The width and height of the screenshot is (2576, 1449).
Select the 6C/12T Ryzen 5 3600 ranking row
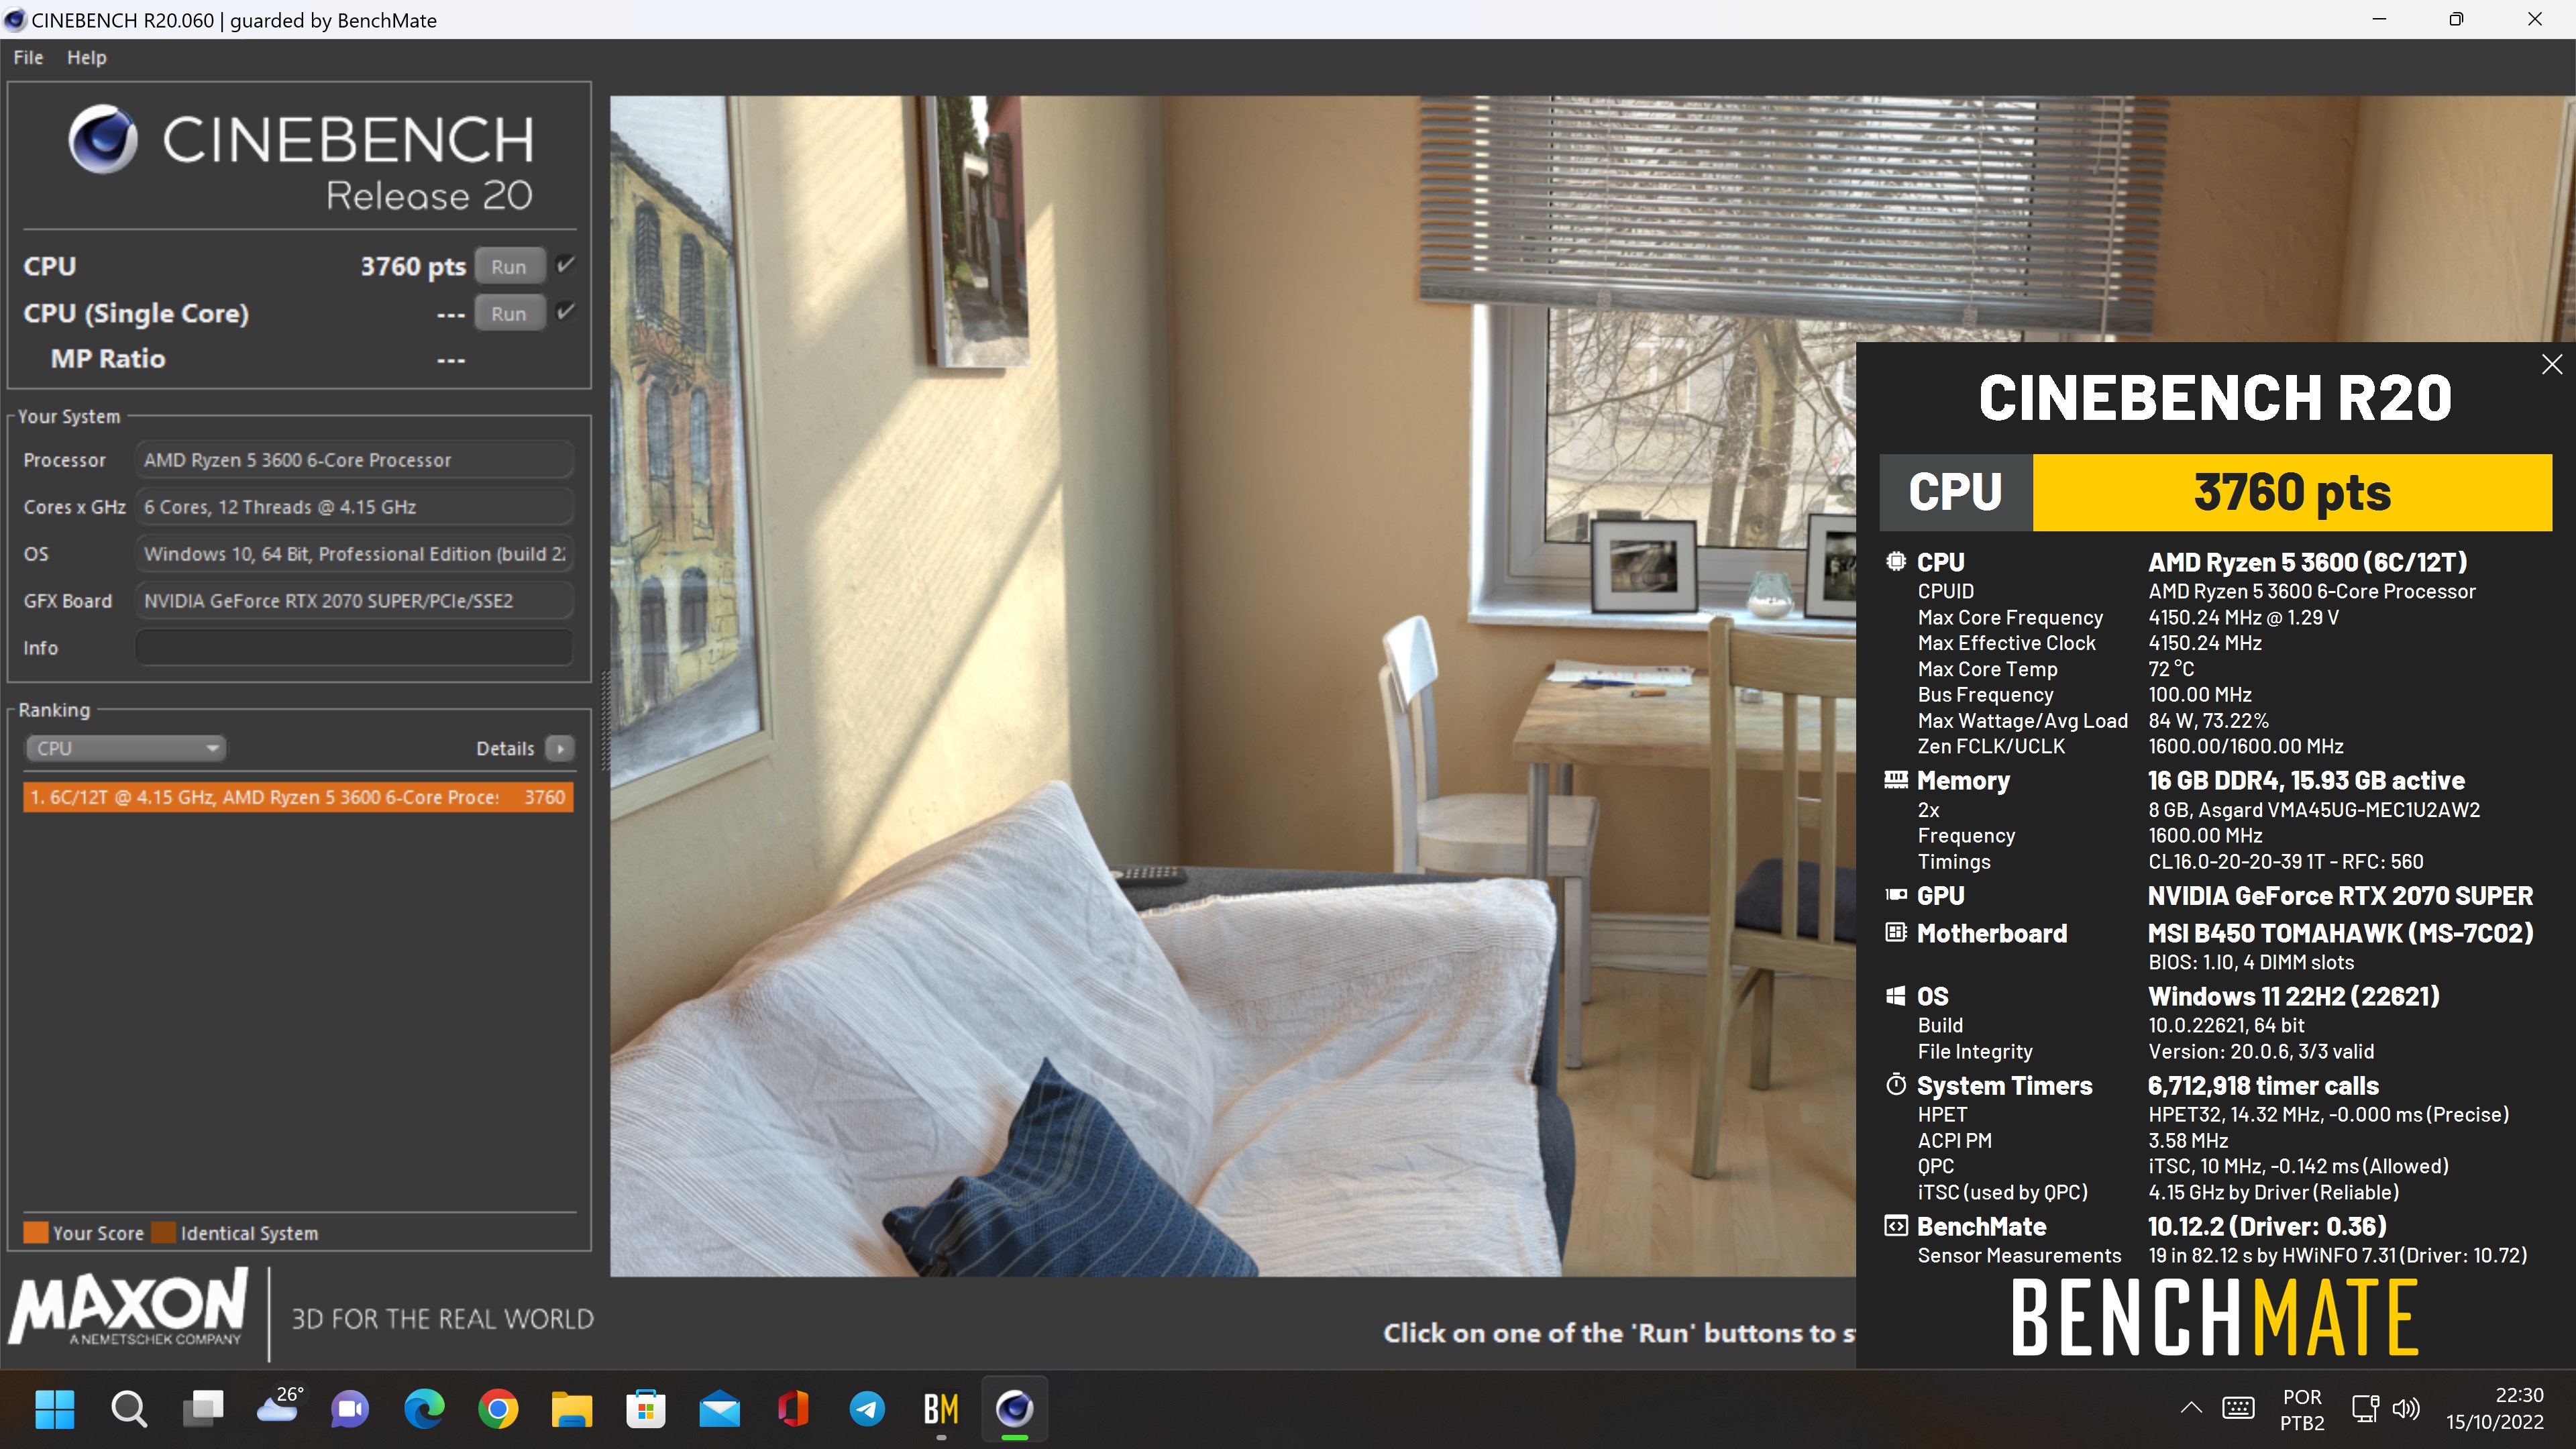pyautogui.click(x=298, y=797)
